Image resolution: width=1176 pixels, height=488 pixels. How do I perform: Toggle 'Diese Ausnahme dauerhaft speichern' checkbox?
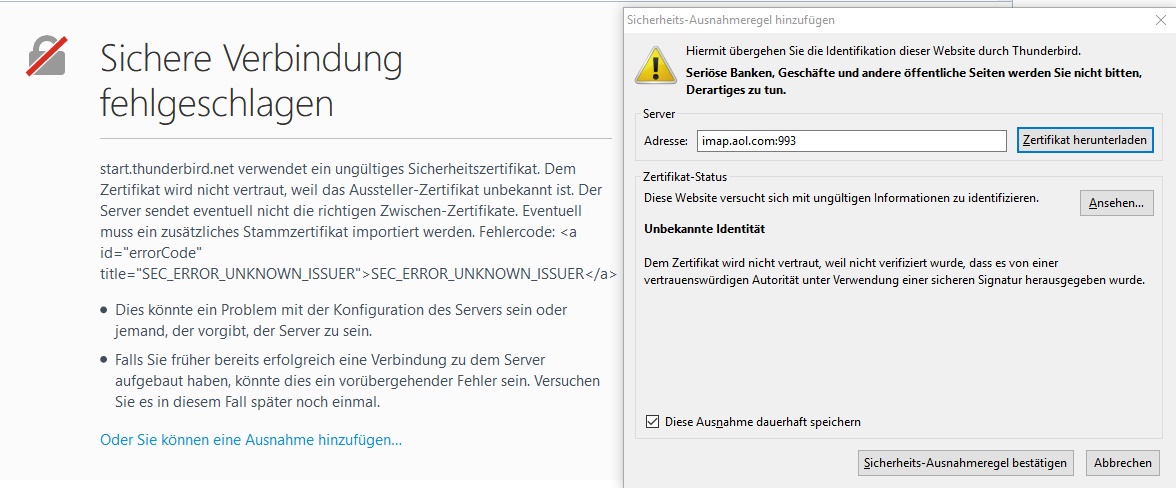pyautogui.click(x=653, y=422)
